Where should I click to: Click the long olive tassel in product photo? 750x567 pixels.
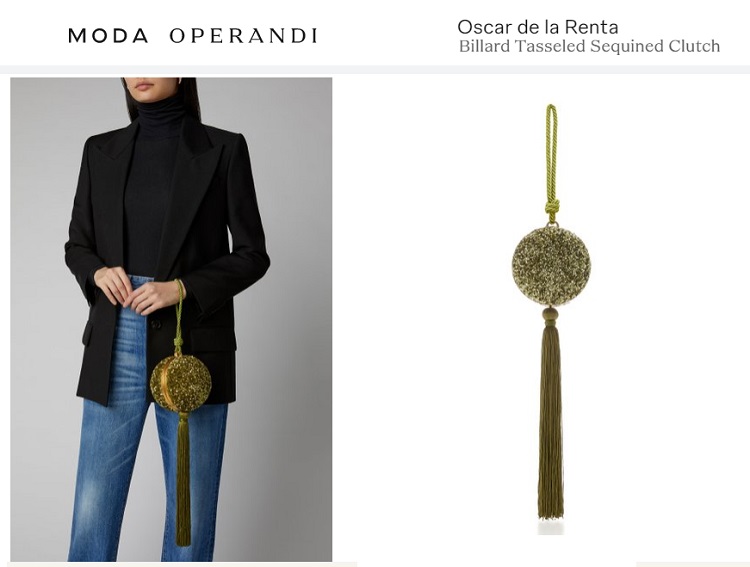point(551,421)
